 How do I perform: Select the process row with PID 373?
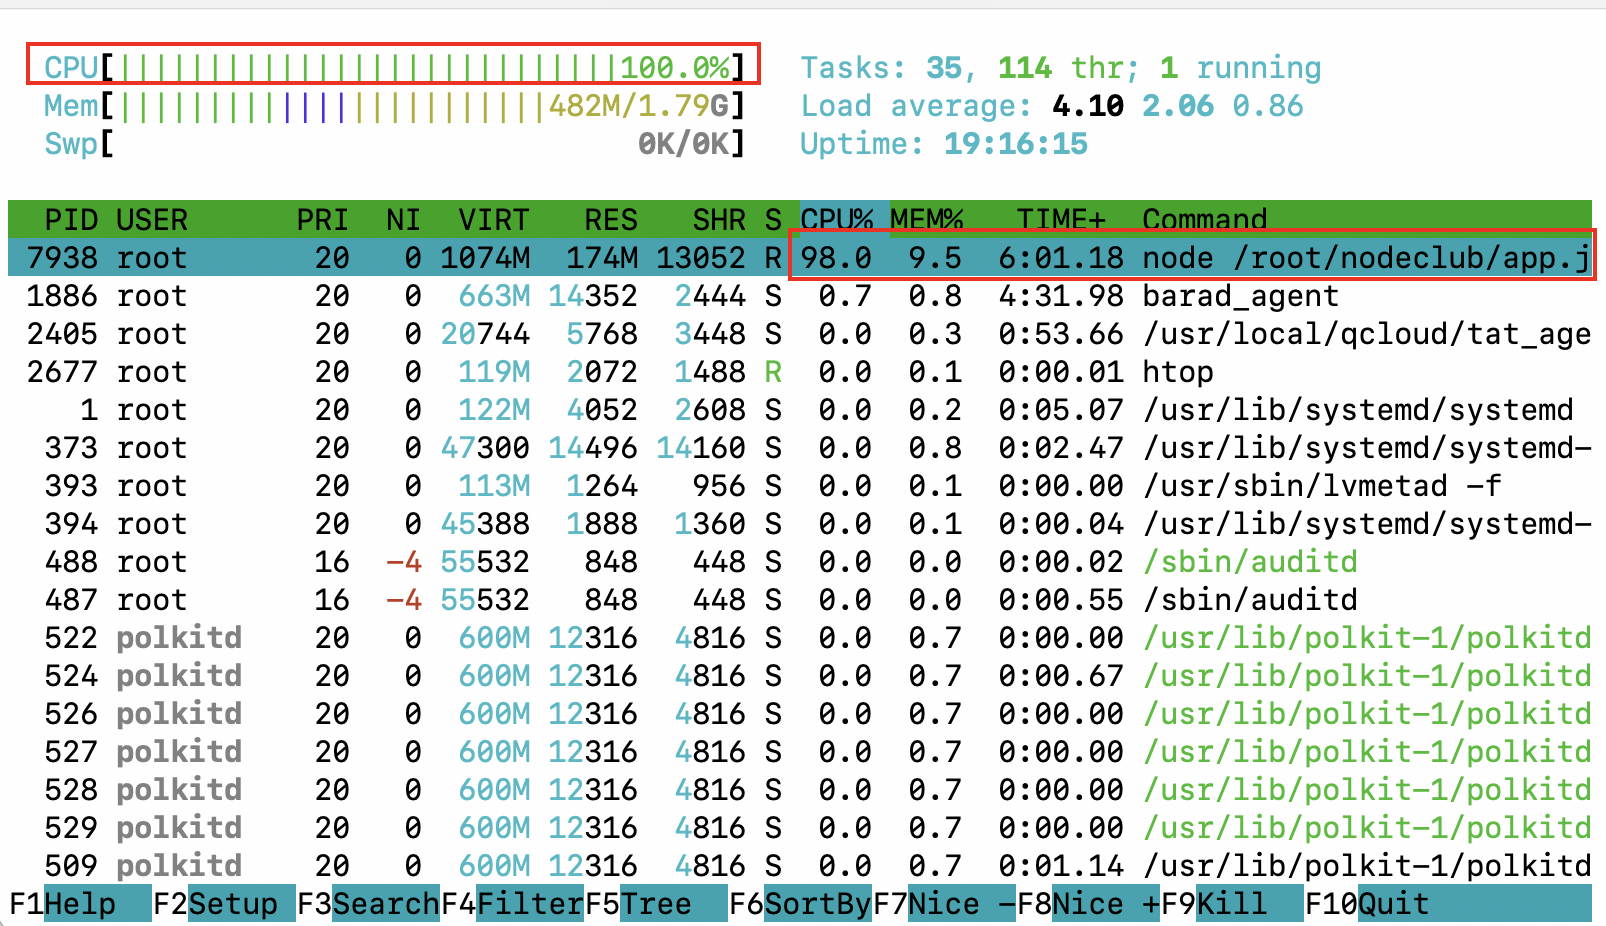coord(800,447)
